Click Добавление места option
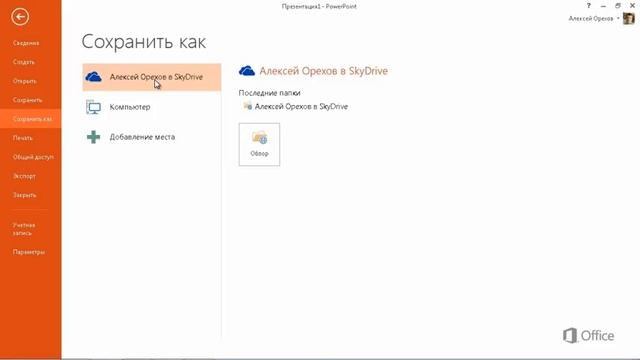This screenshot has height=360, width=640. click(152, 137)
